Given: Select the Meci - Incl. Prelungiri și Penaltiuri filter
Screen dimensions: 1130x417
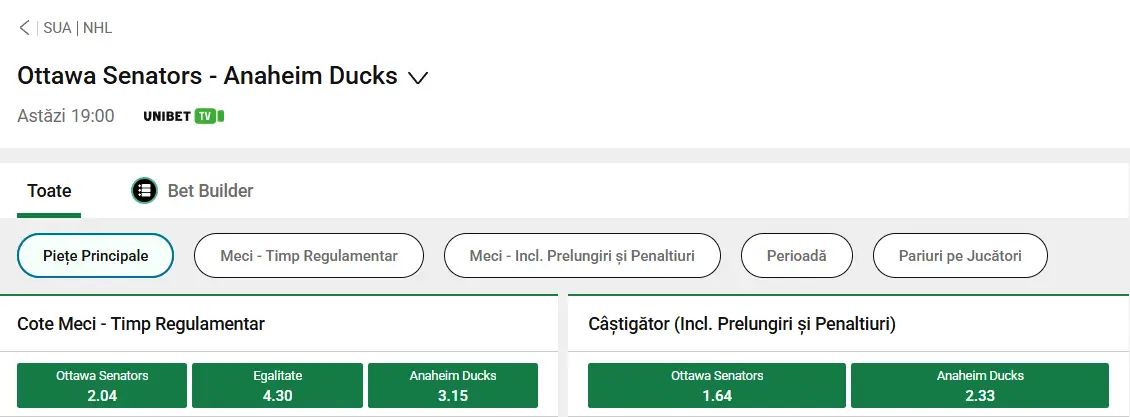Looking at the screenshot, I should coord(582,256).
